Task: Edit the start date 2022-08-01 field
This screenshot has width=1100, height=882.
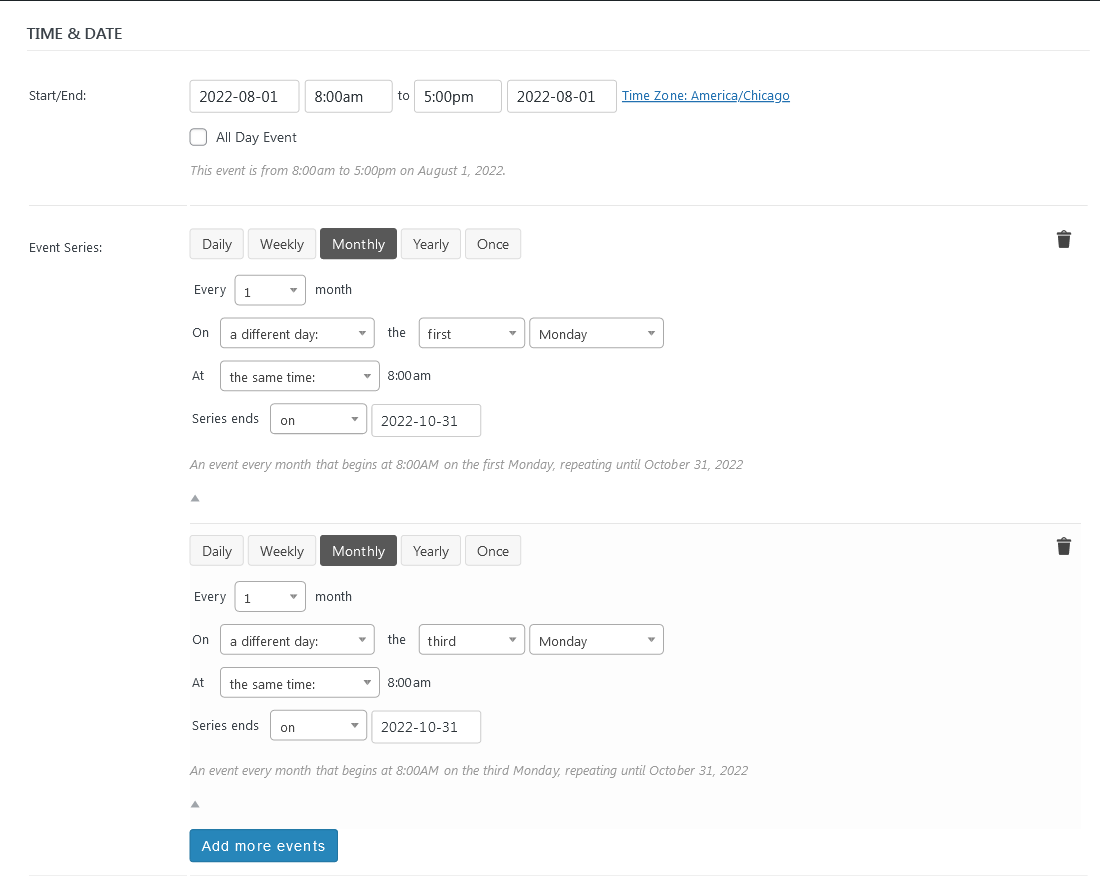Action: tap(244, 97)
